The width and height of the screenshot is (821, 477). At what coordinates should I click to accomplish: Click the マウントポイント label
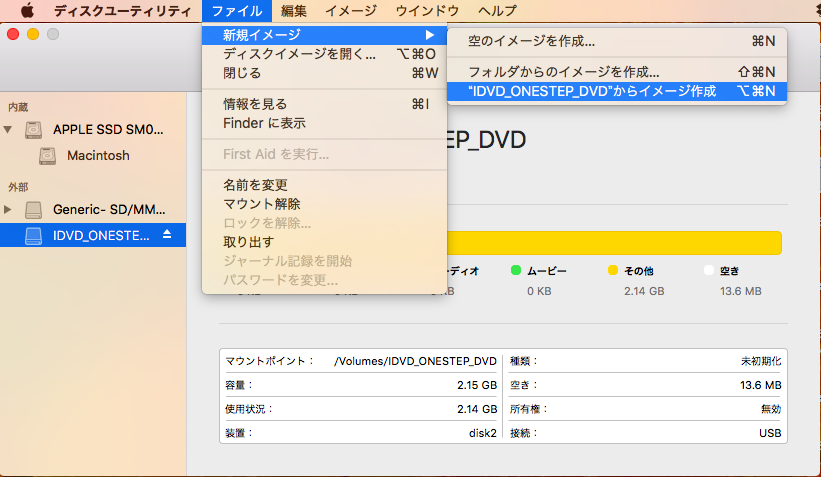point(269,361)
